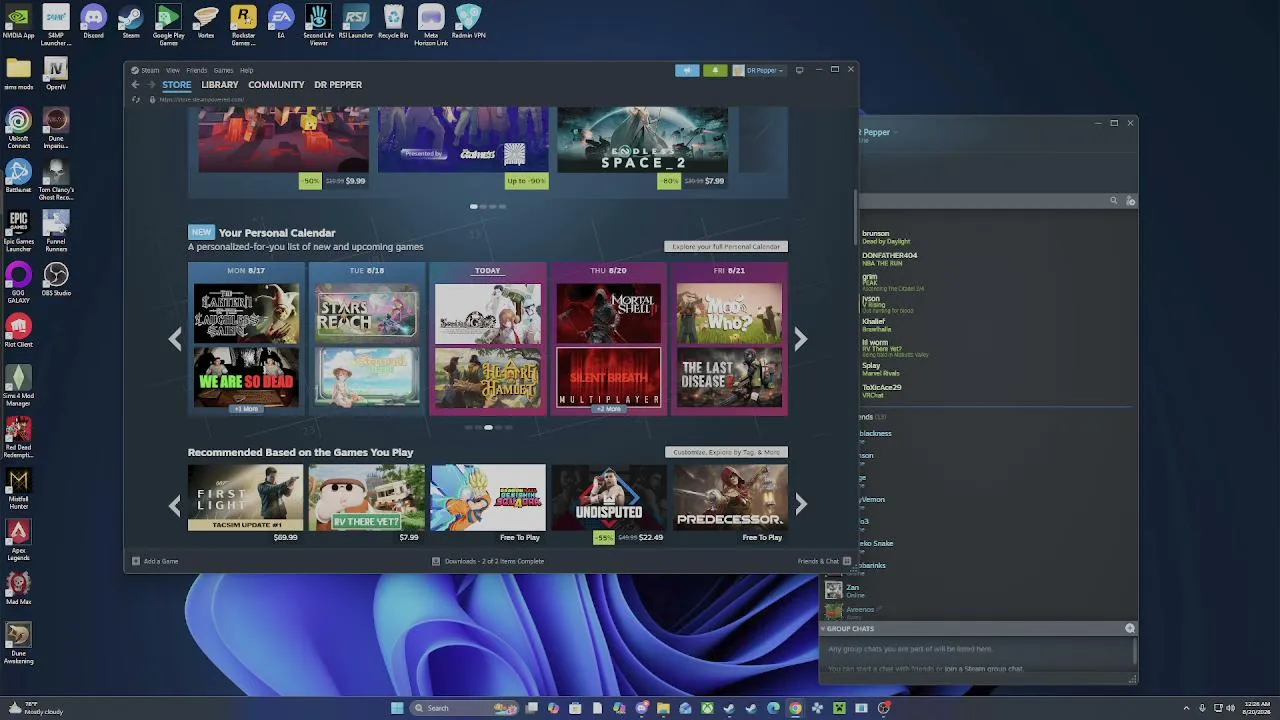Open the NVIDIA App desktop icon
The image size is (1280, 720).
(x=18, y=22)
